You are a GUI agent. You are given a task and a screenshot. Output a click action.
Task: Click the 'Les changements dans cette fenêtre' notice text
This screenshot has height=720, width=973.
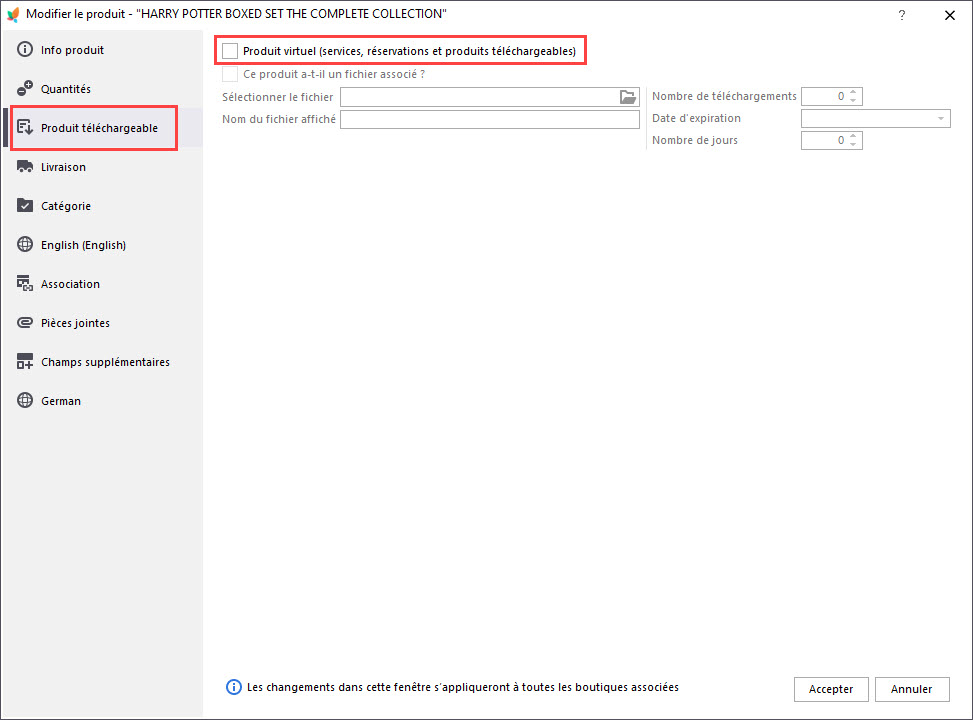(x=463, y=687)
